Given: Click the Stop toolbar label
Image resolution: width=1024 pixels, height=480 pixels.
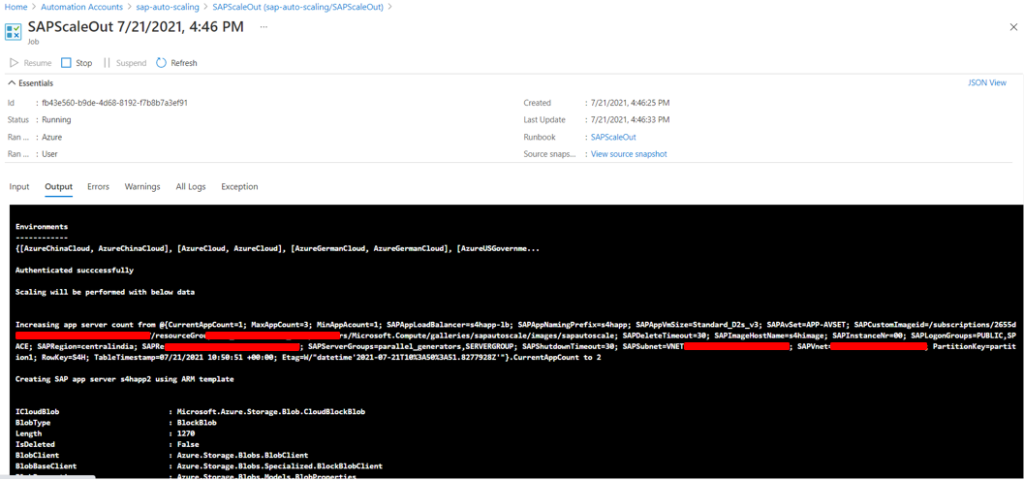Looking at the screenshot, I should [84, 63].
